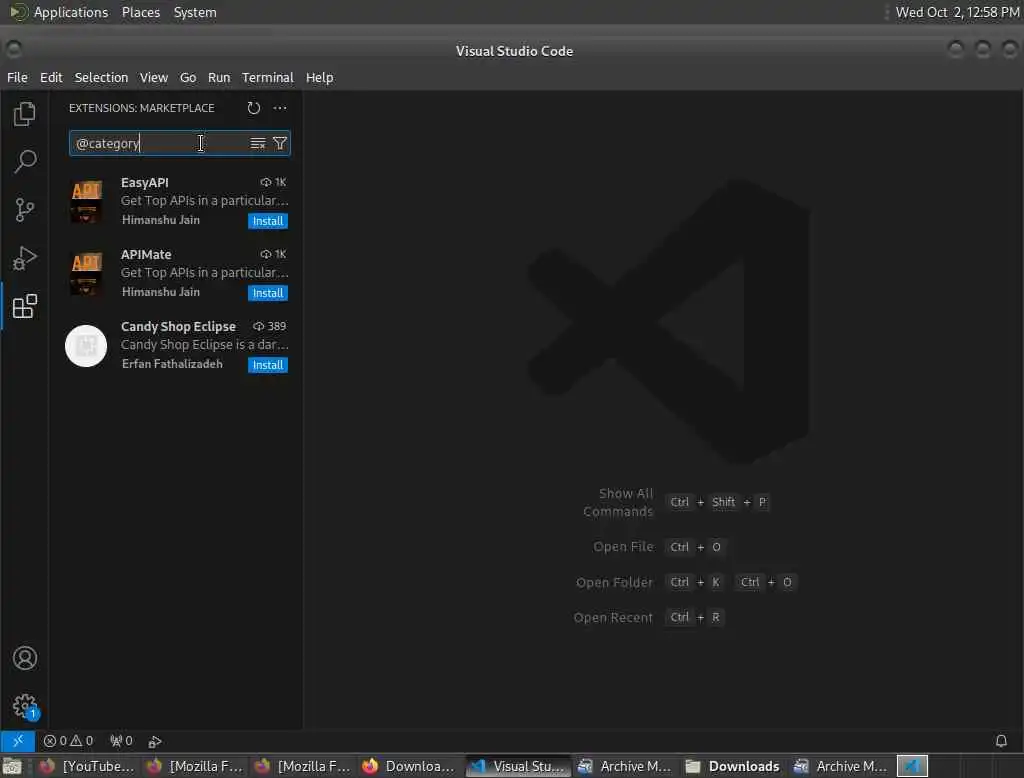Switch to YouTube Firefox taskbar window

pyautogui.click(x=88, y=766)
